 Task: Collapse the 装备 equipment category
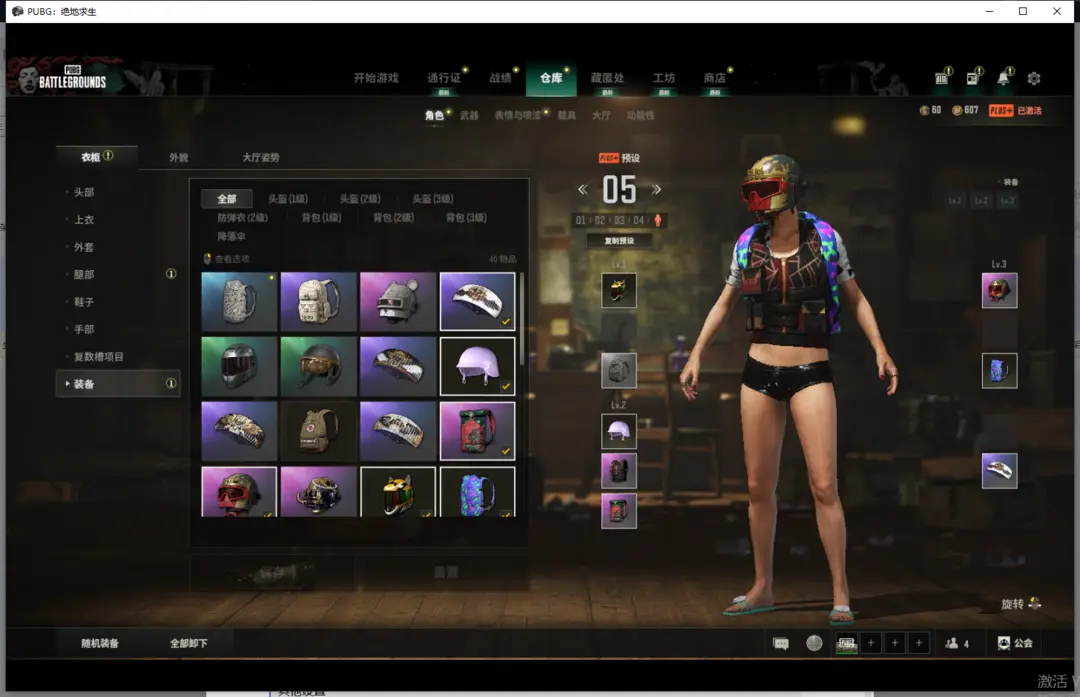(118, 384)
